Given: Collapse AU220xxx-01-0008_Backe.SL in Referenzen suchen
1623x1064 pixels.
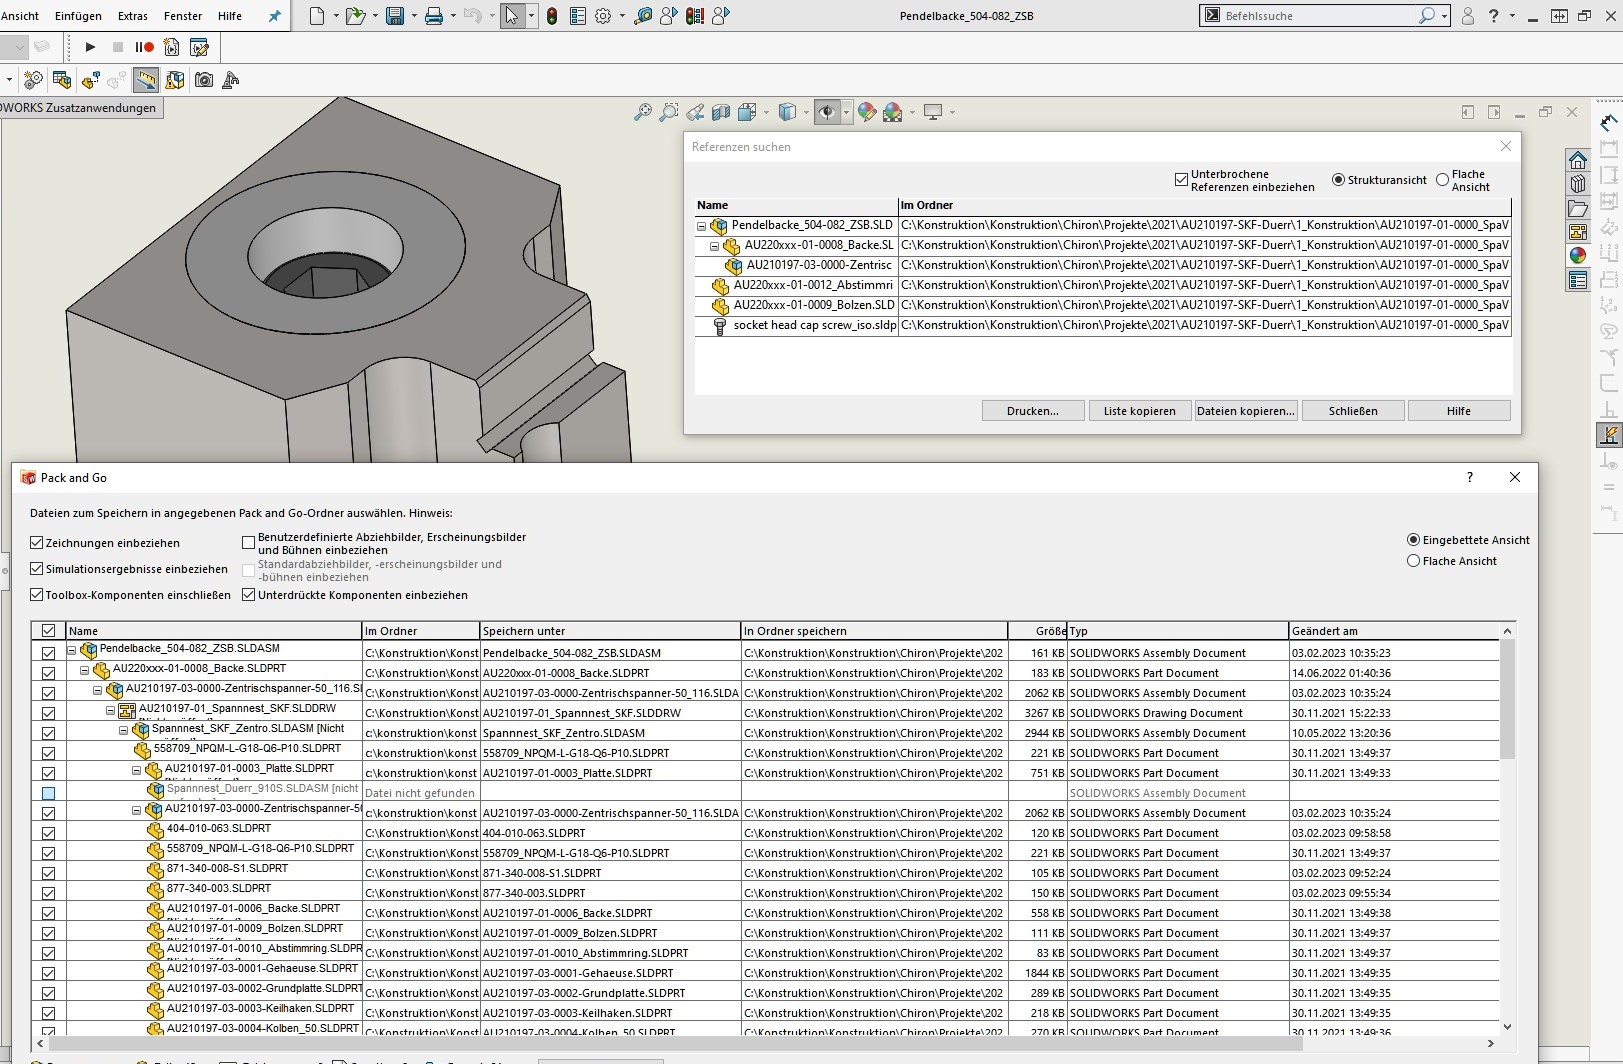Looking at the screenshot, I should pyautogui.click(x=715, y=246).
